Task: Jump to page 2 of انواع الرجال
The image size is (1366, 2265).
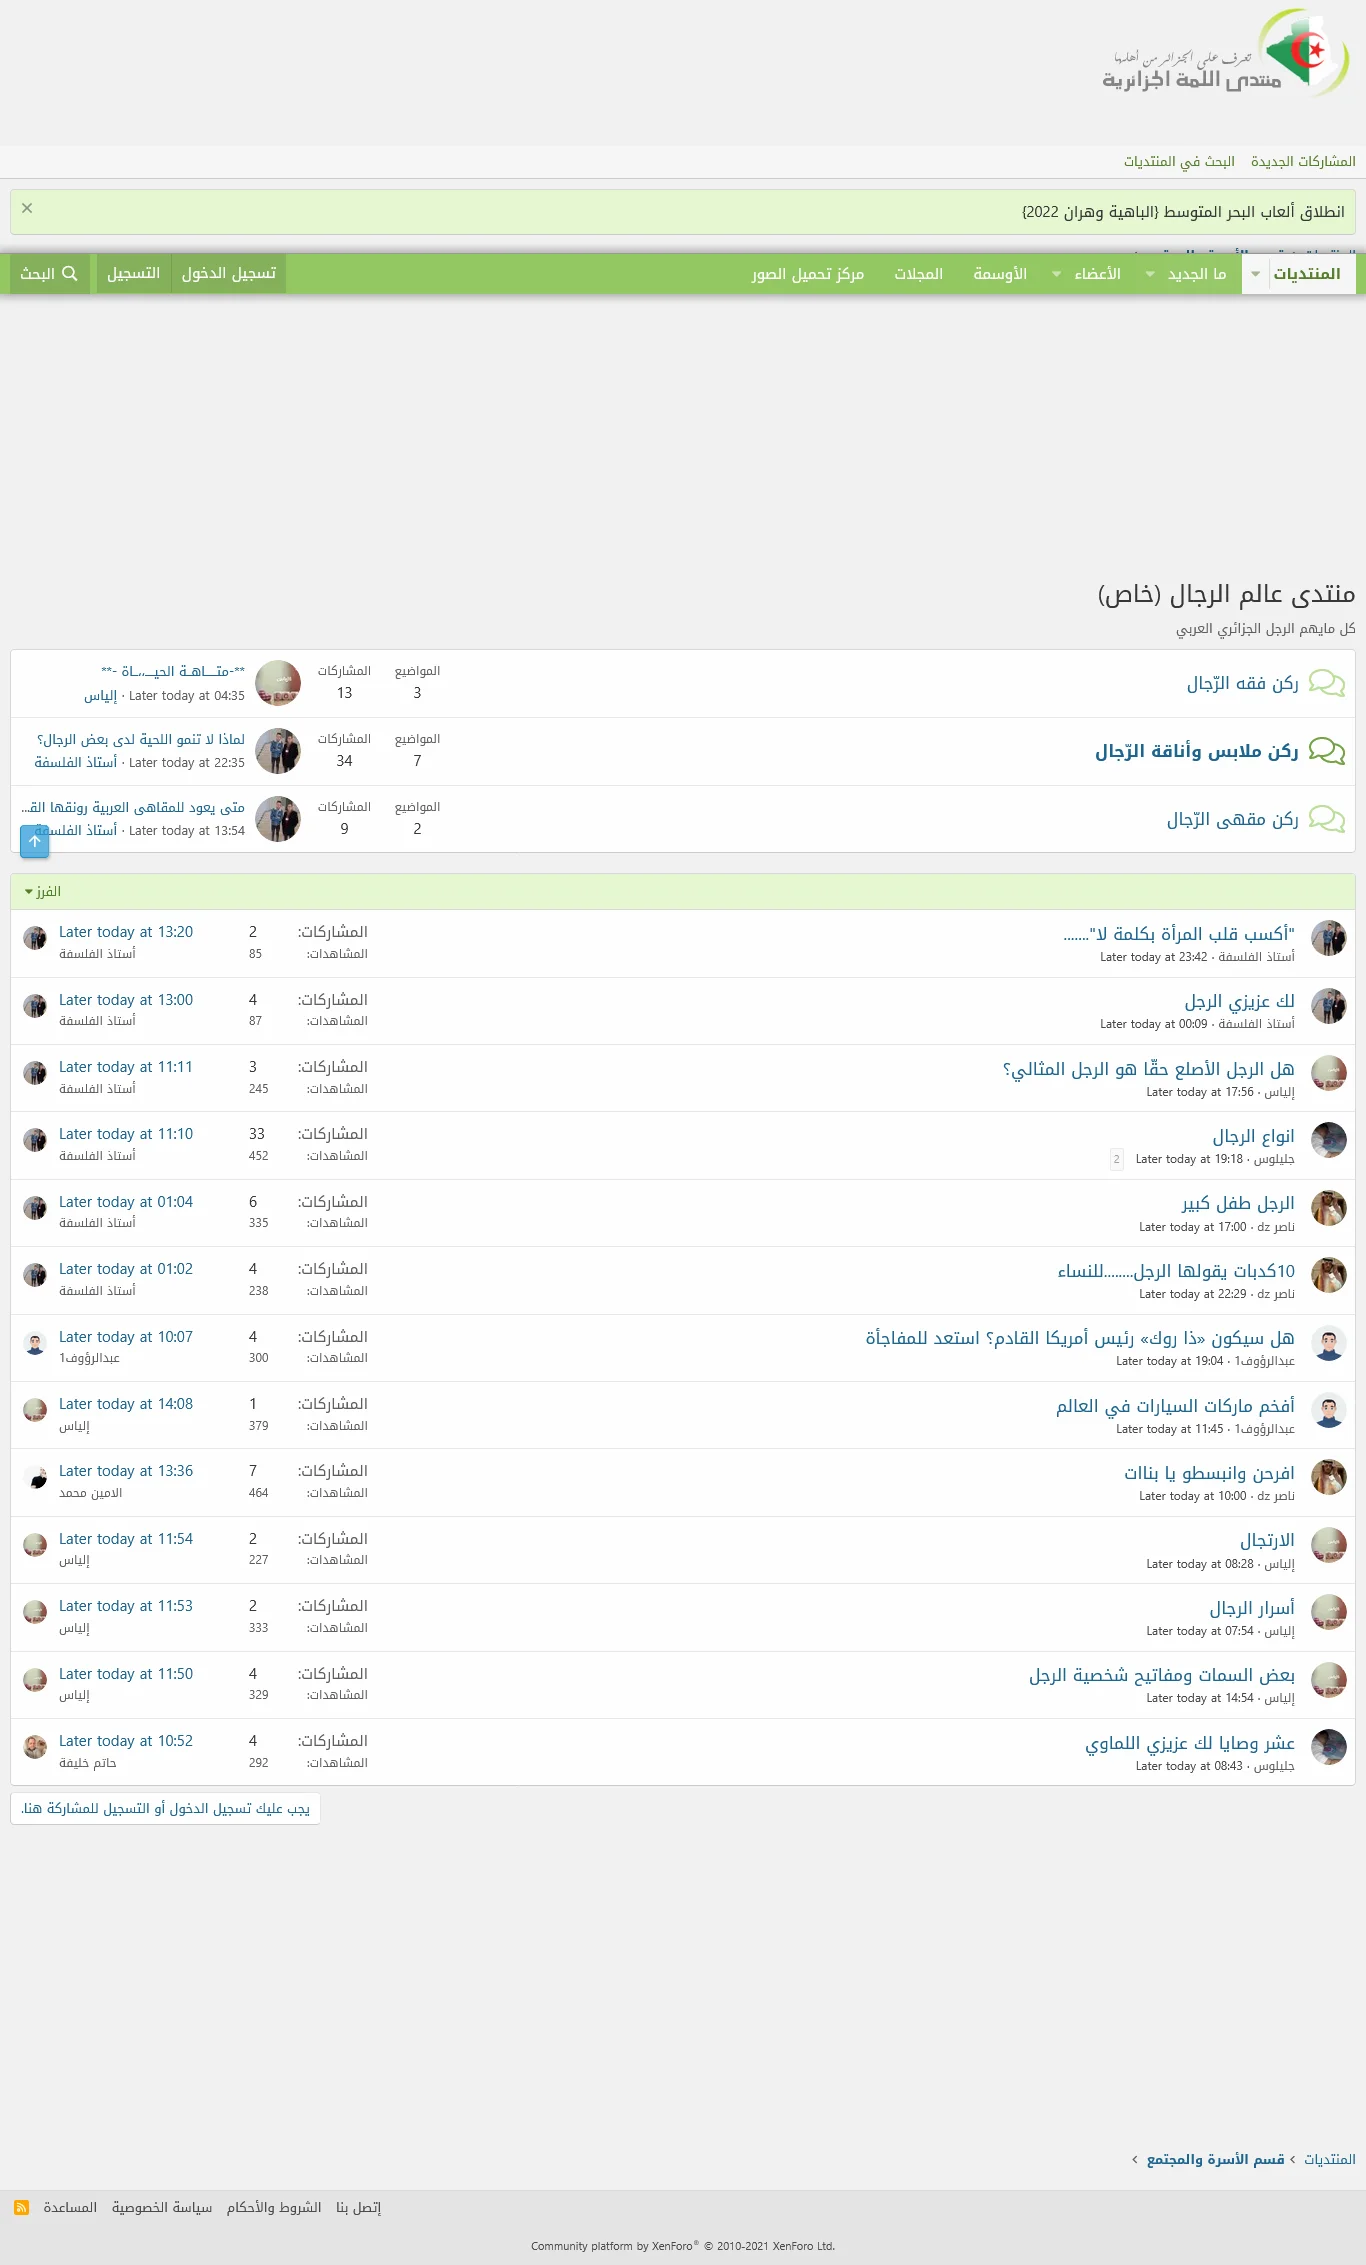Action: click(1116, 1159)
